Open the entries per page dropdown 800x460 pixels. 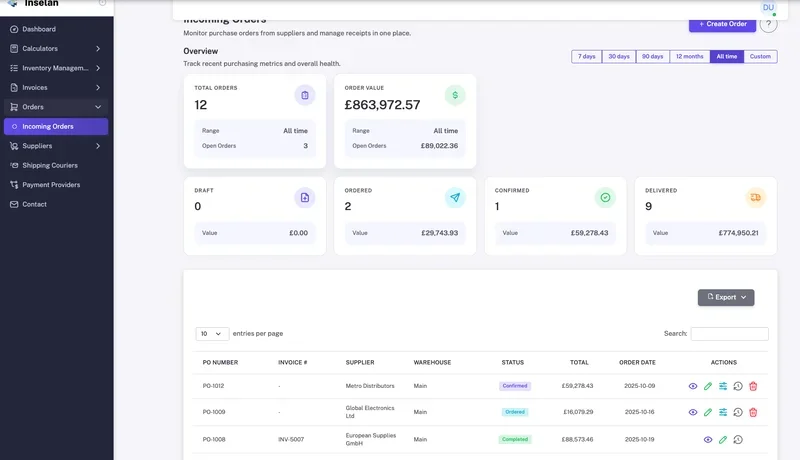tap(212, 334)
